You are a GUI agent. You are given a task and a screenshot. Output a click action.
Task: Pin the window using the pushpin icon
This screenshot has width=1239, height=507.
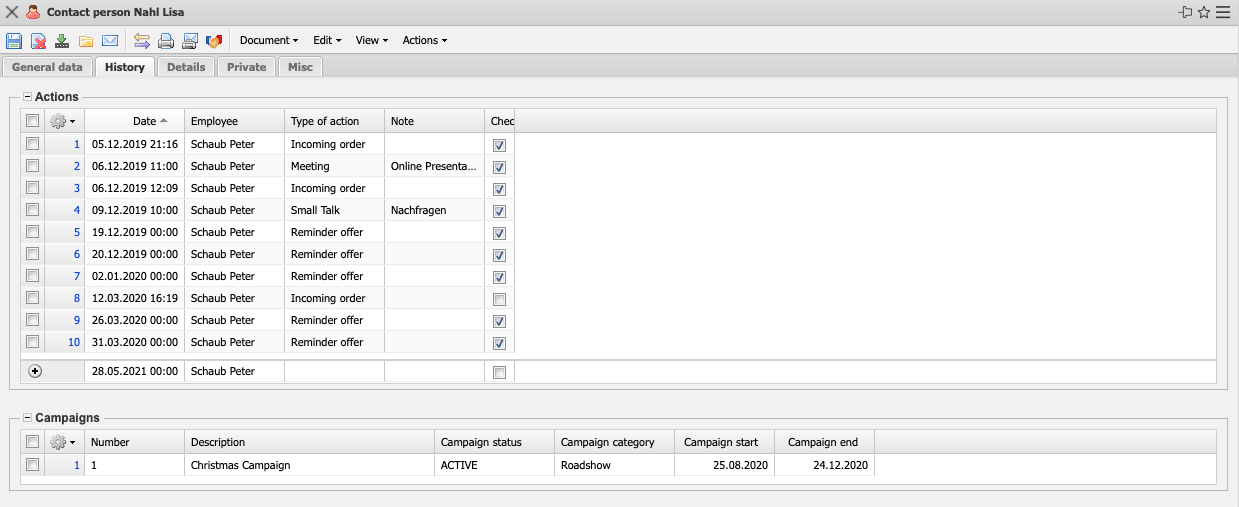tap(1186, 13)
